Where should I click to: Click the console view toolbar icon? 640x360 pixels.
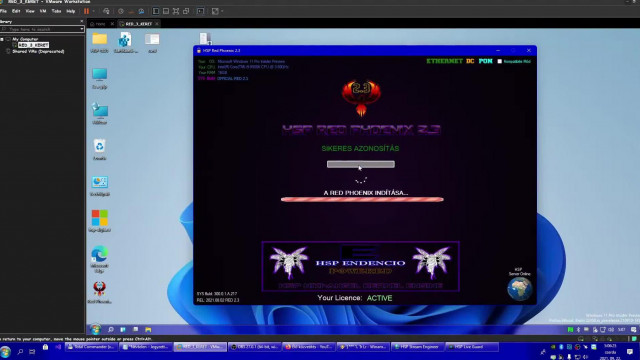coord(200,11)
